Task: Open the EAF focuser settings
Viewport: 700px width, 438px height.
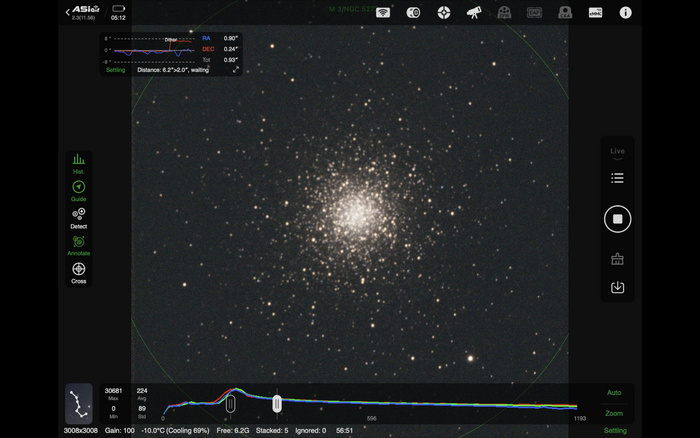Action: pos(534,13)
